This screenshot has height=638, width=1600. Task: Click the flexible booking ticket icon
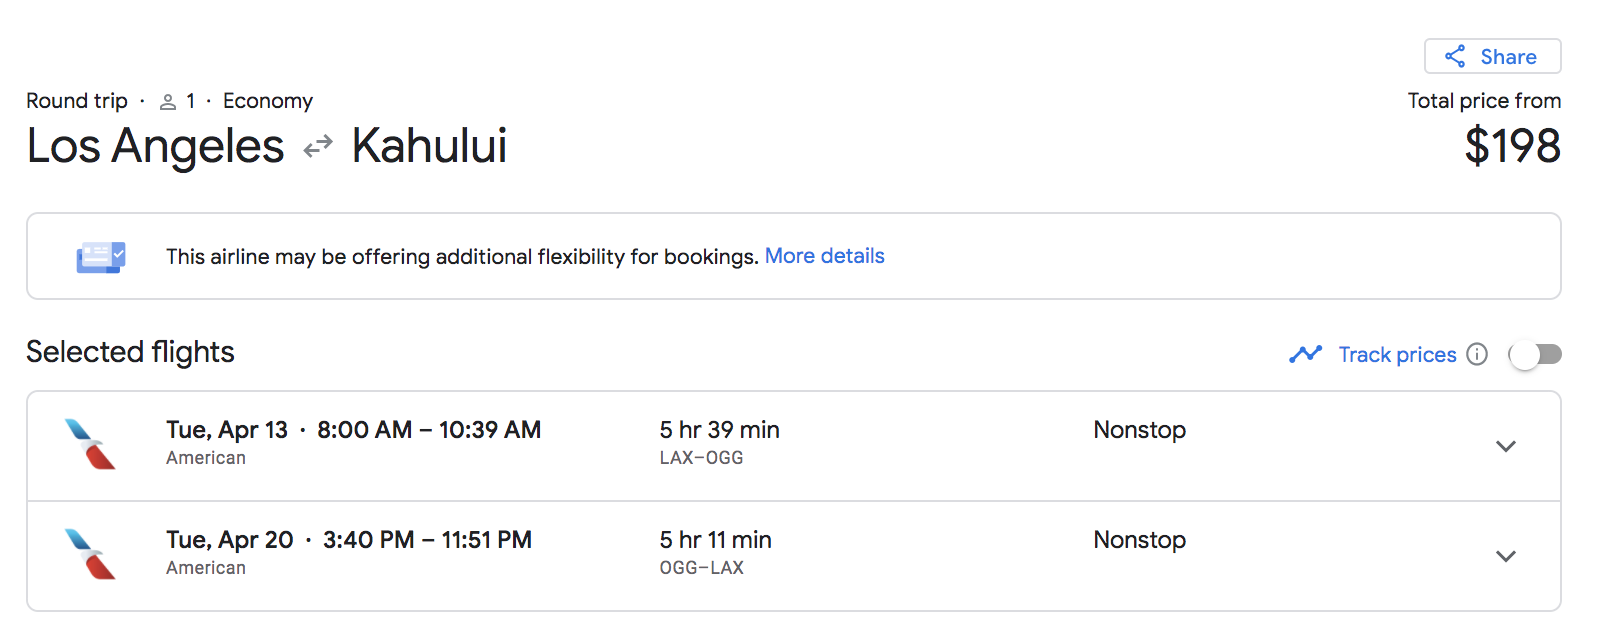[99, 256]
